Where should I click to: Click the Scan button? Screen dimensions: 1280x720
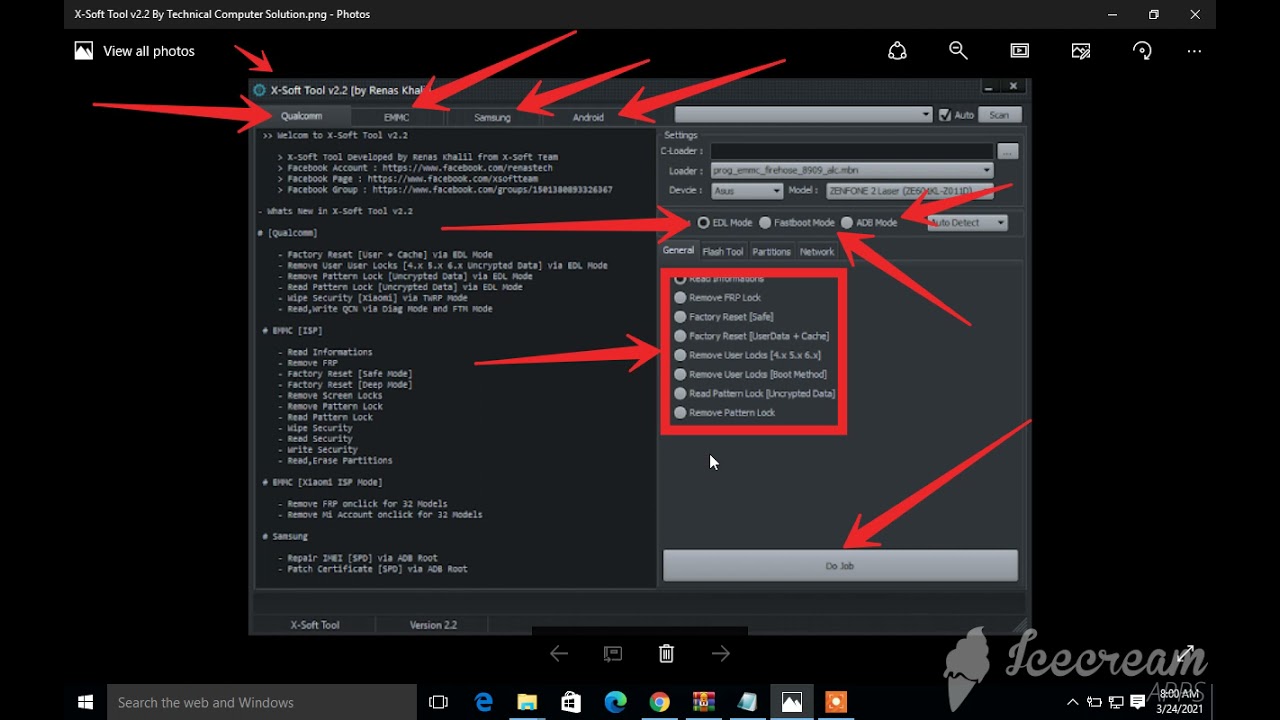coord(999,115)
